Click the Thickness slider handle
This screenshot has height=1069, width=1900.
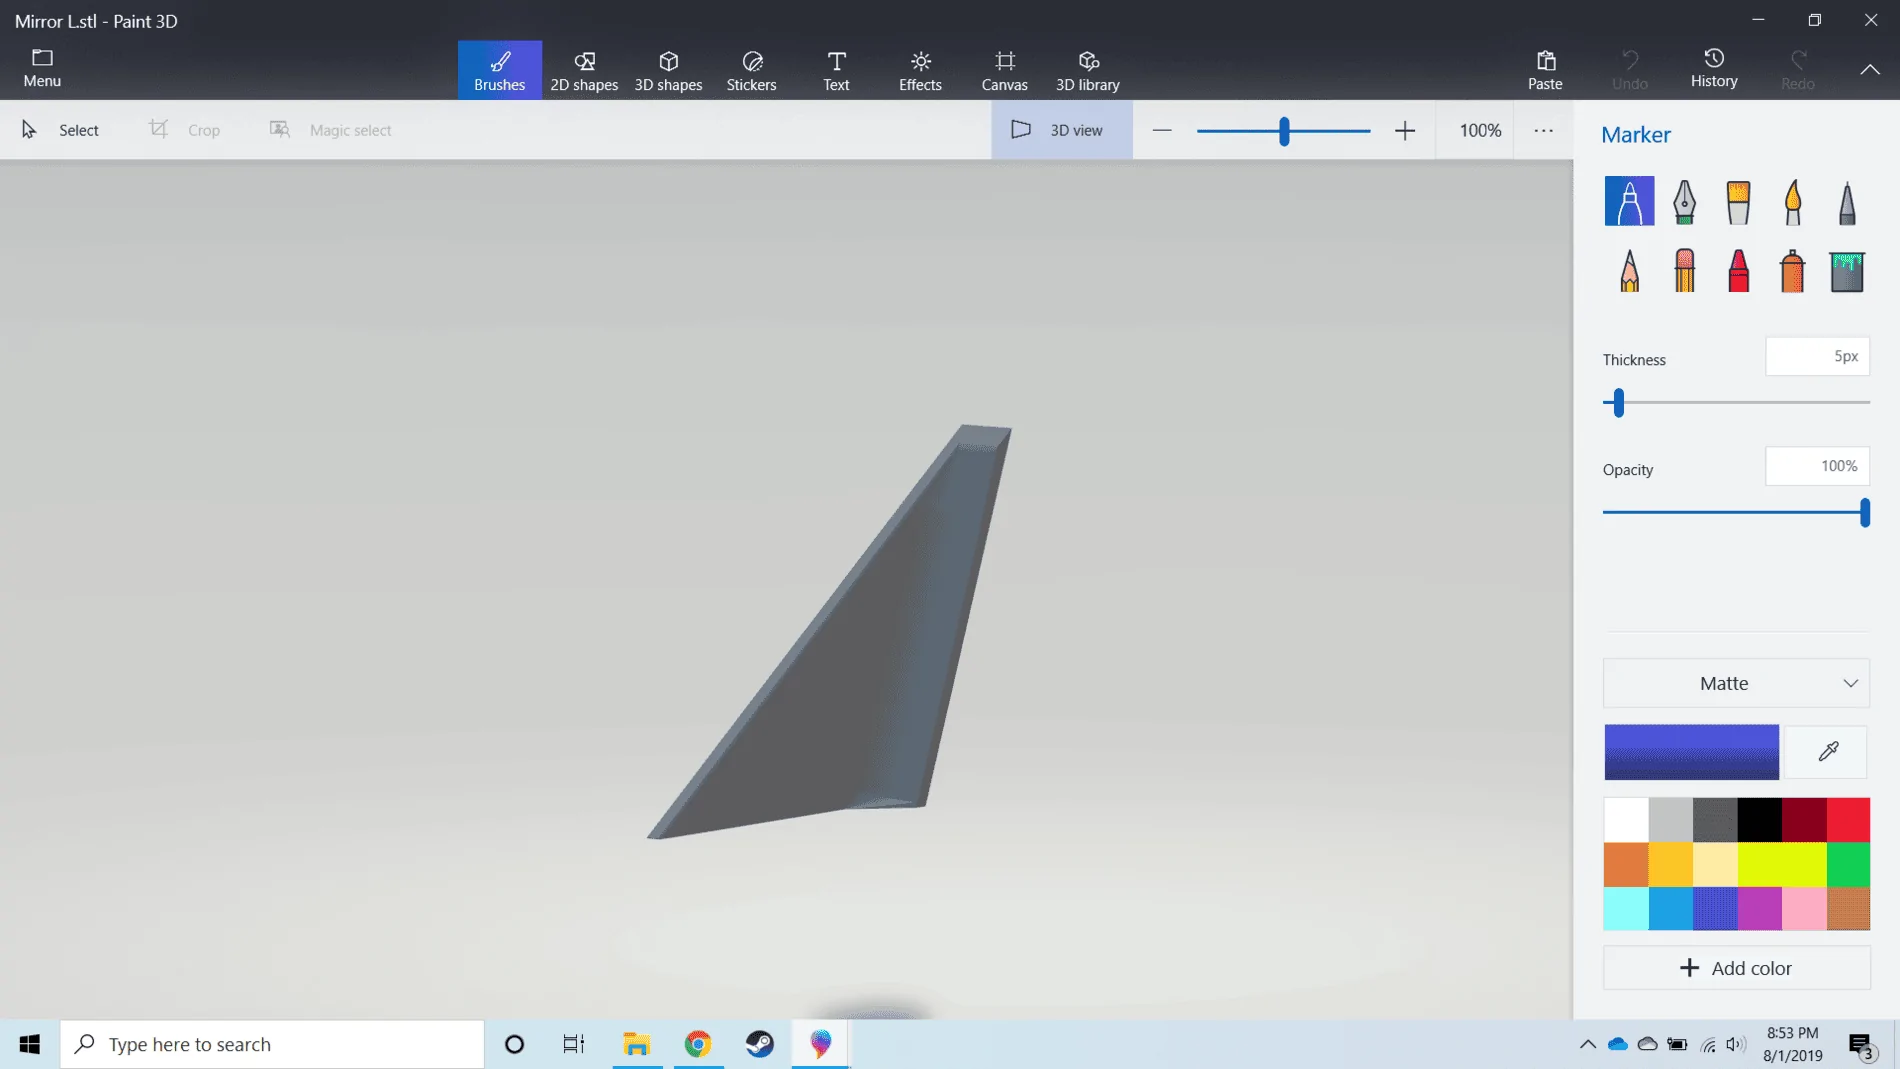click(x=1618, y=403)
